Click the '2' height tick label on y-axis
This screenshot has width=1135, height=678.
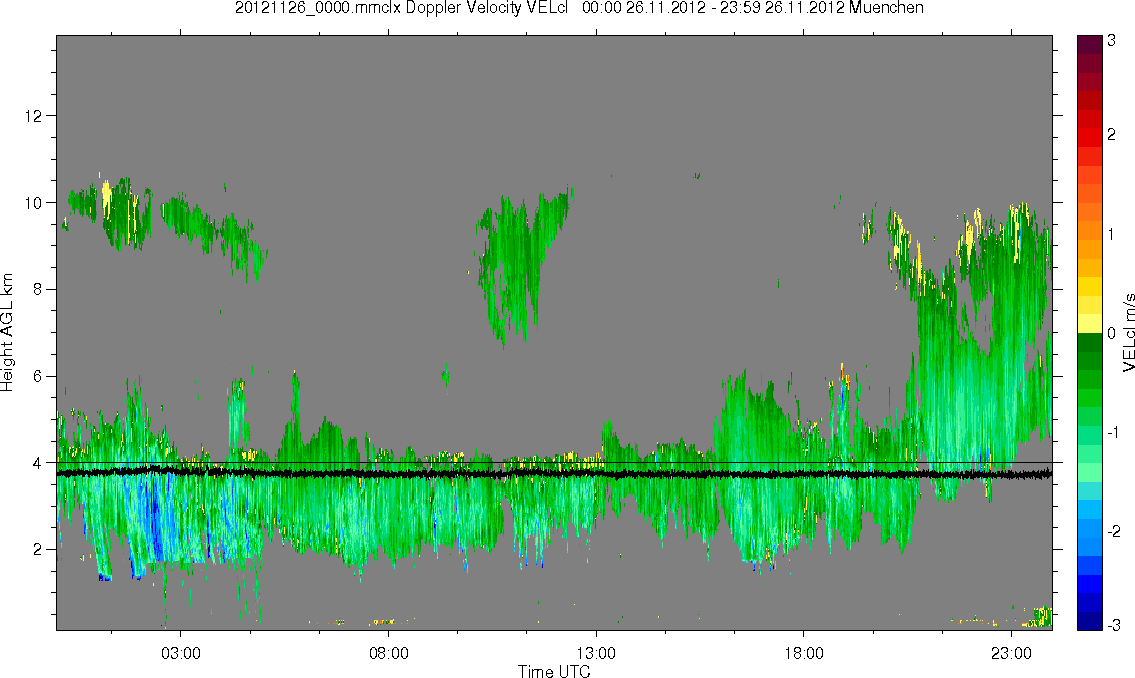coord(37,549)
